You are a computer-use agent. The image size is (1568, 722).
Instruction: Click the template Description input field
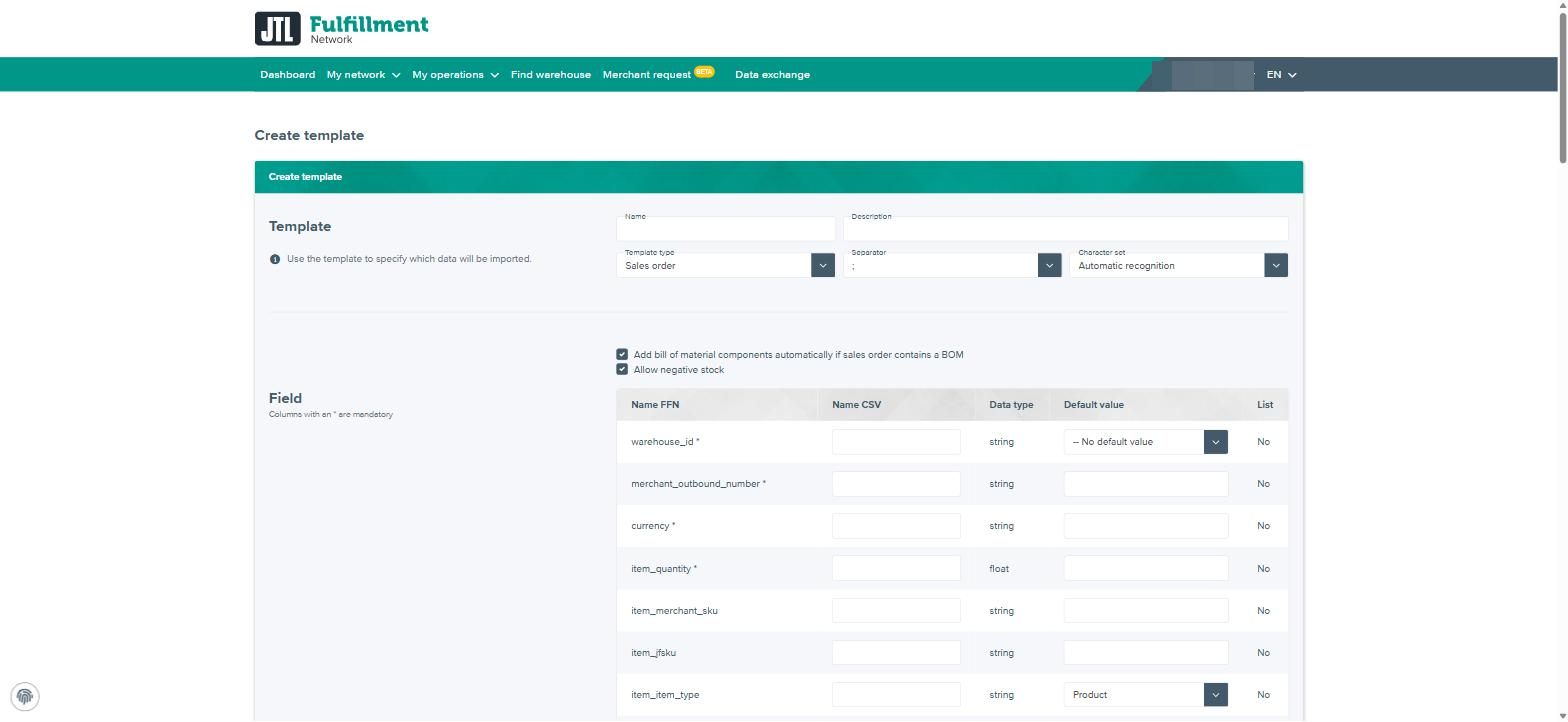(1066, 229)
